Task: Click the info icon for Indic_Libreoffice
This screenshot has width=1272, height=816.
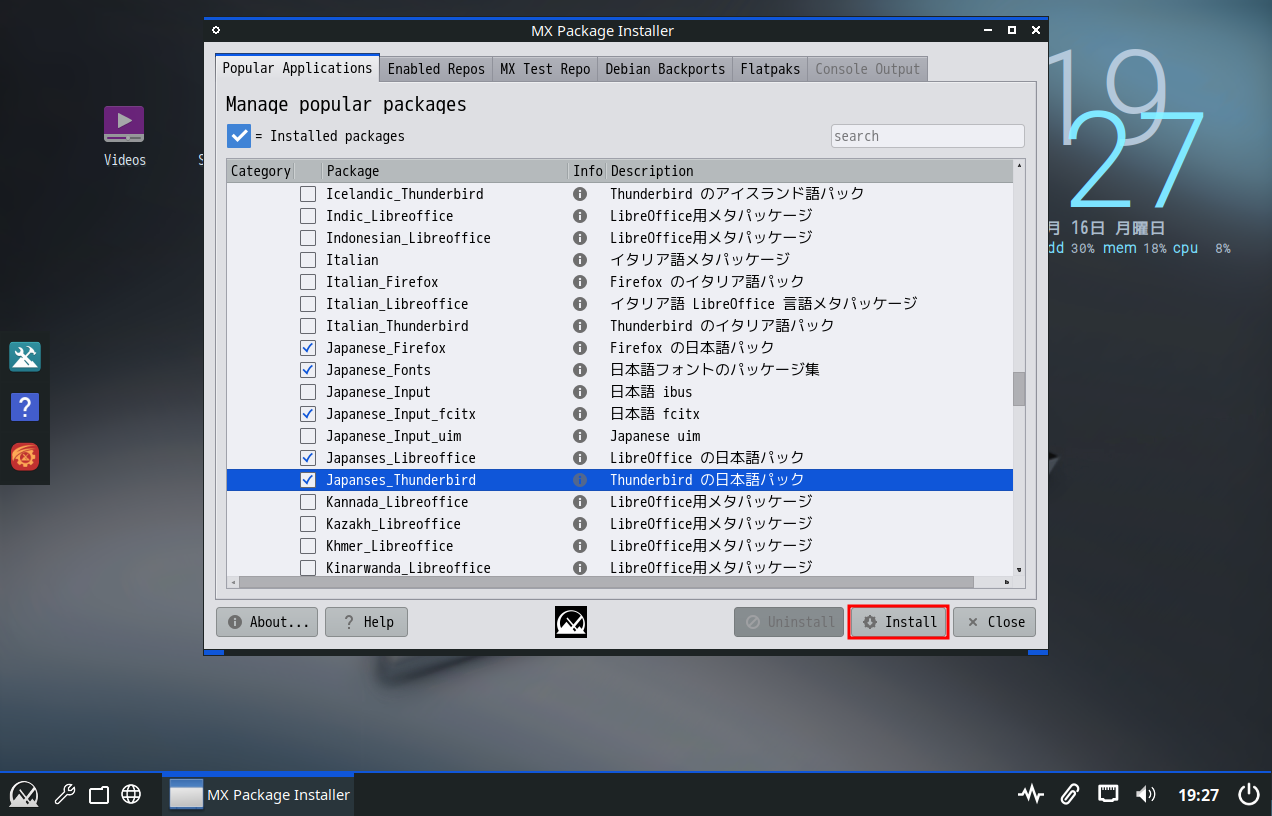Action: coord(579,216)
